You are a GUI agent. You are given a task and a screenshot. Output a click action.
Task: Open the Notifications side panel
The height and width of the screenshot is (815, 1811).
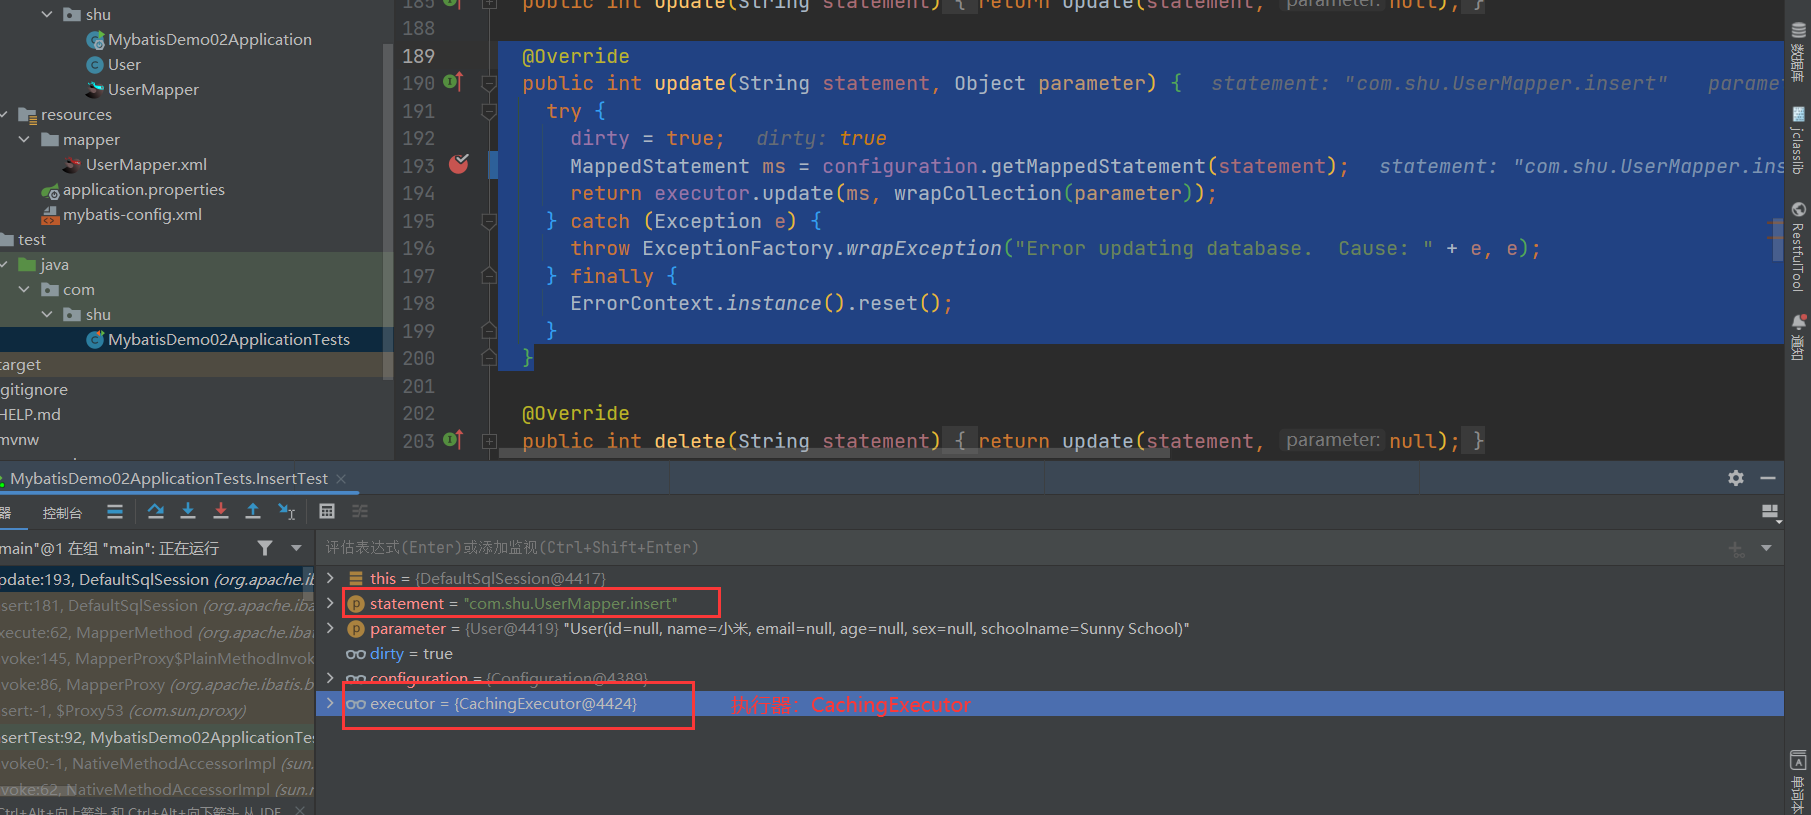(x=1798, y=338)
